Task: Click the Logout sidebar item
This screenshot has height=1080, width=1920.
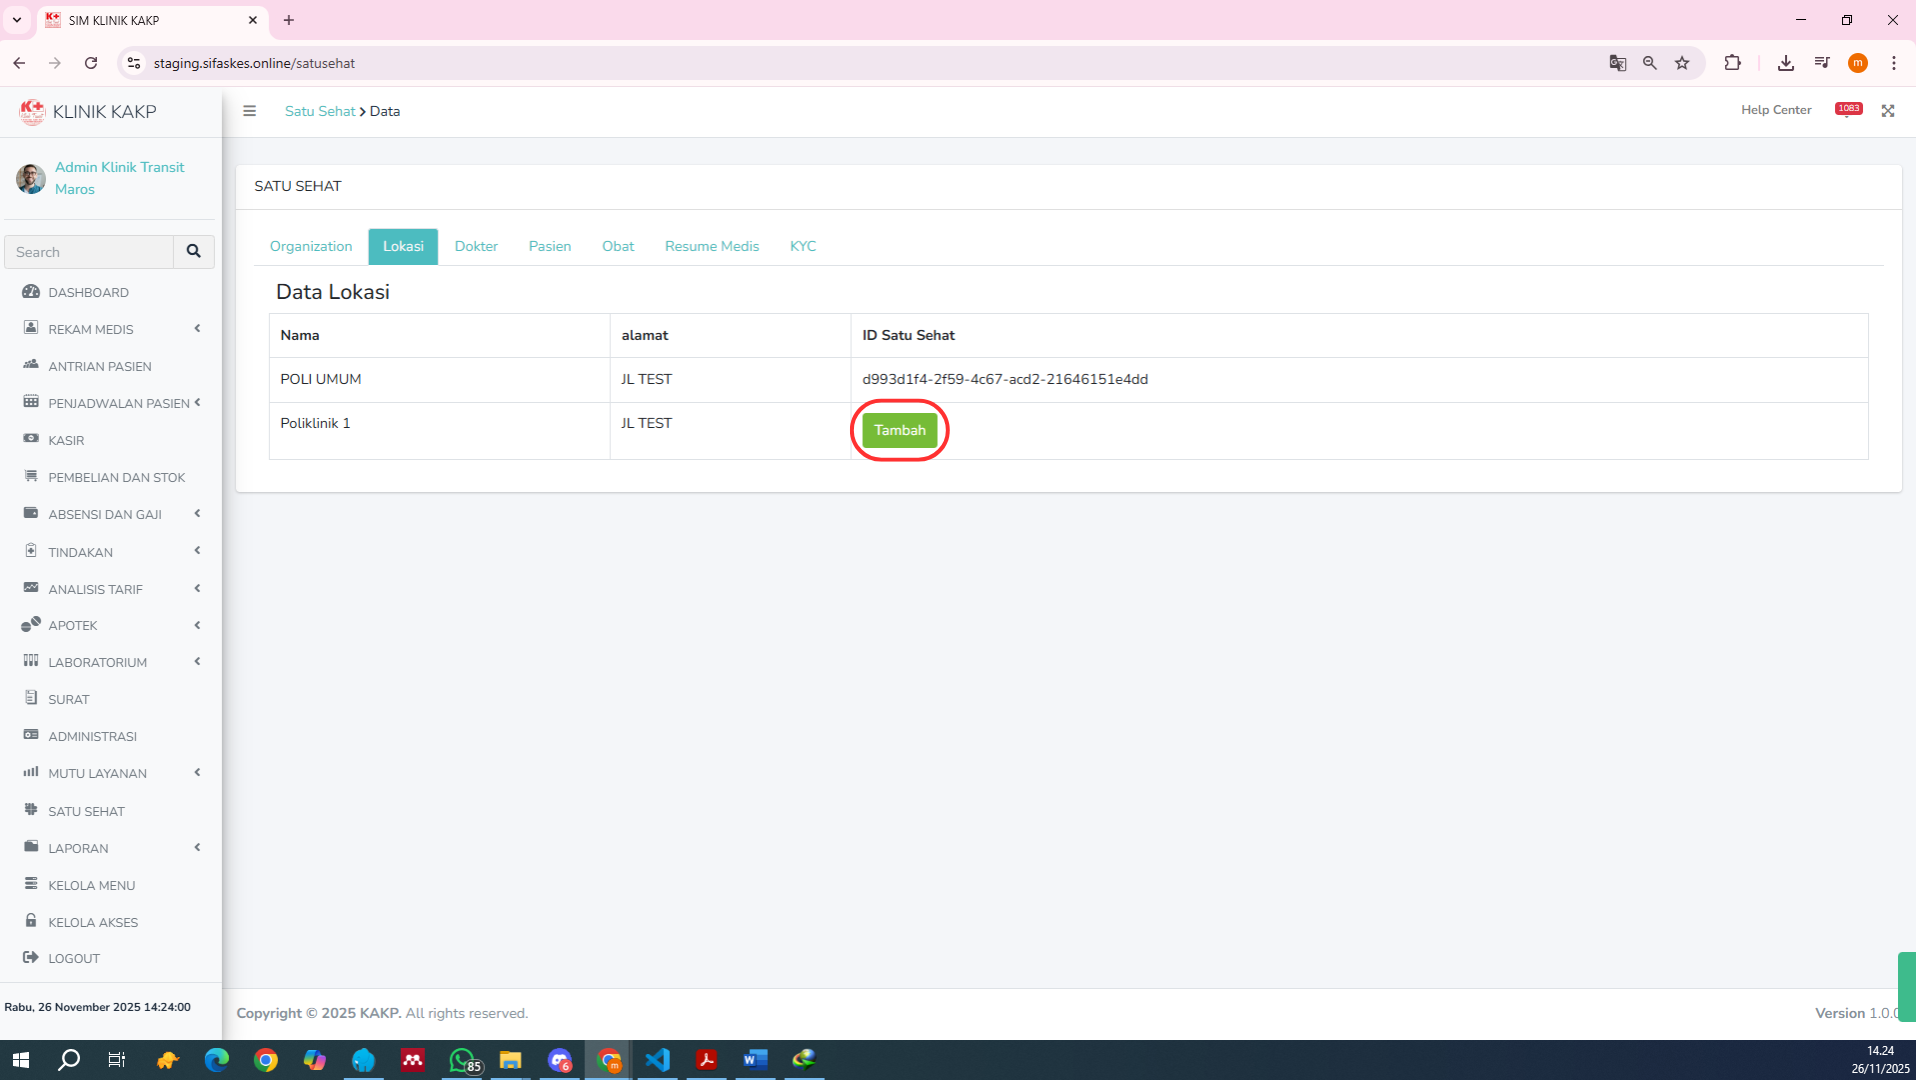Action: click(x=74, y=958)
